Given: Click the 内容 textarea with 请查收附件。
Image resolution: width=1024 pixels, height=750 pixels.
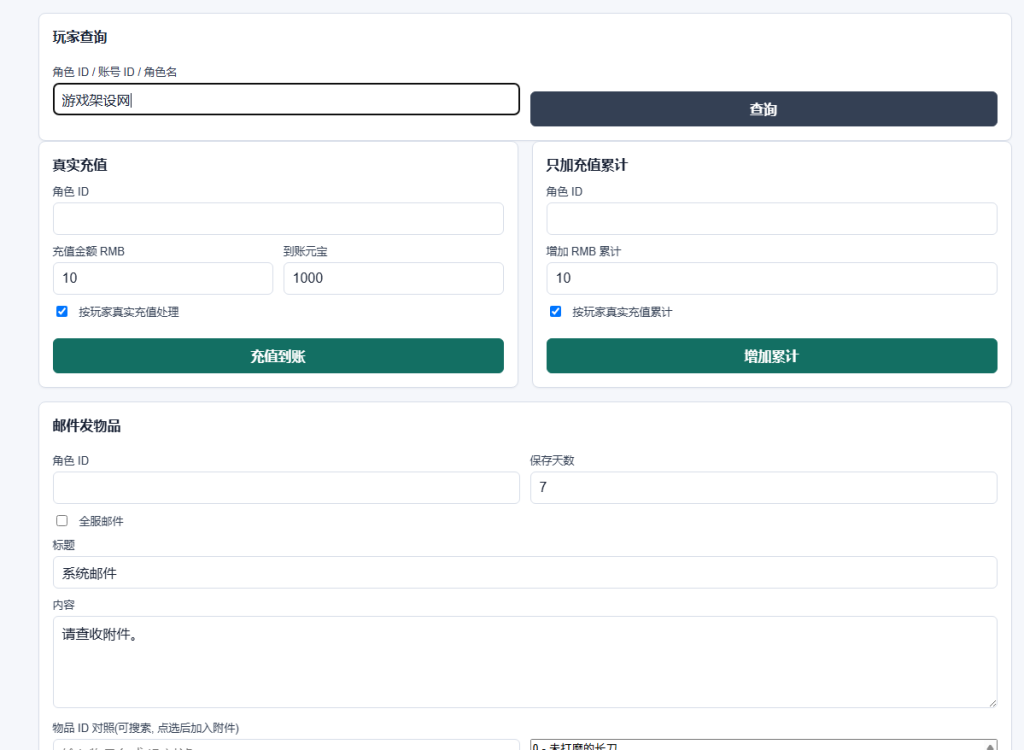Looking at the screenshot, I should (x=525, y=662).
